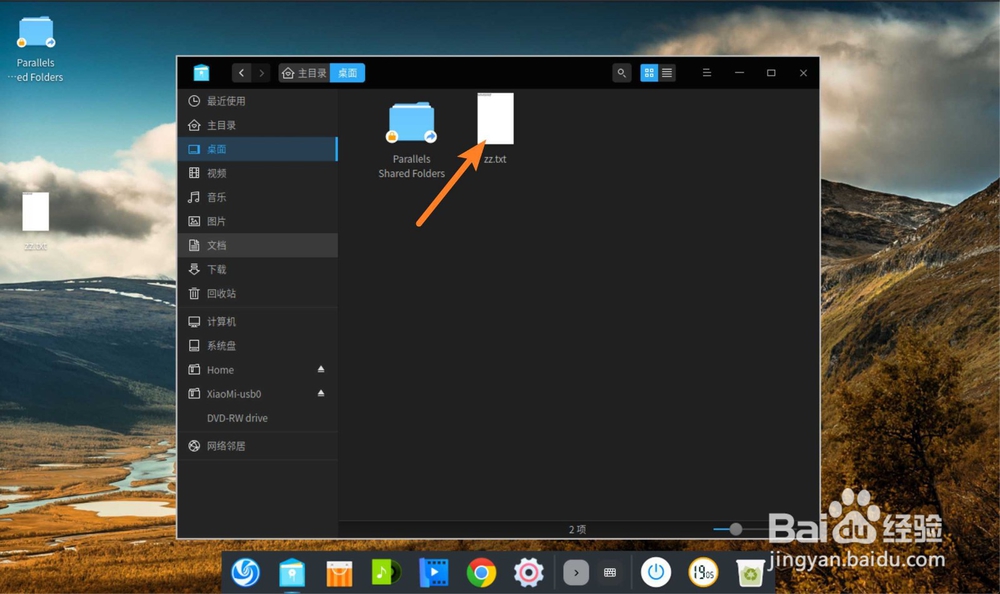This screenshot has width=1000, height=594.
Task: Go back with the left chevron button
Action: click(x=241, y=73)
